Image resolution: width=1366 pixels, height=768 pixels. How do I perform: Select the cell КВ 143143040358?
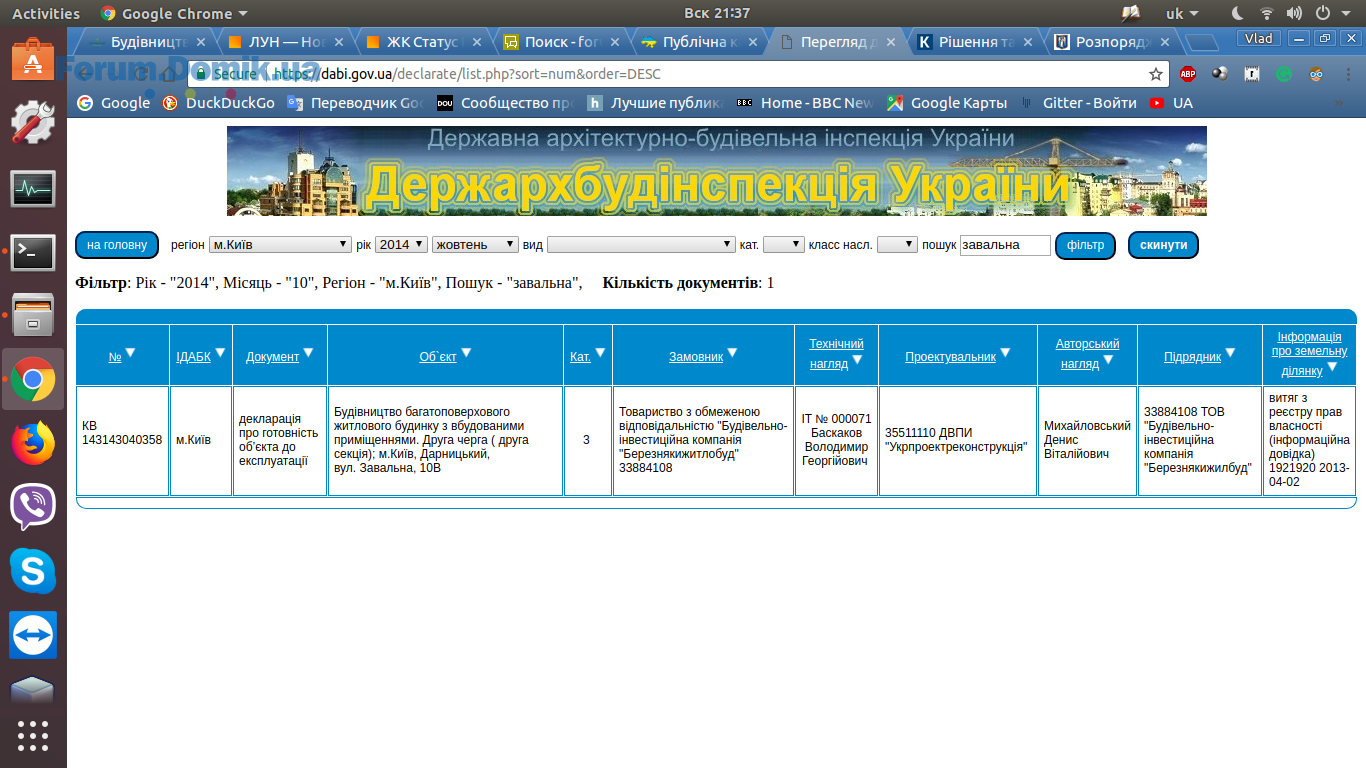click(x=122, y=441)
